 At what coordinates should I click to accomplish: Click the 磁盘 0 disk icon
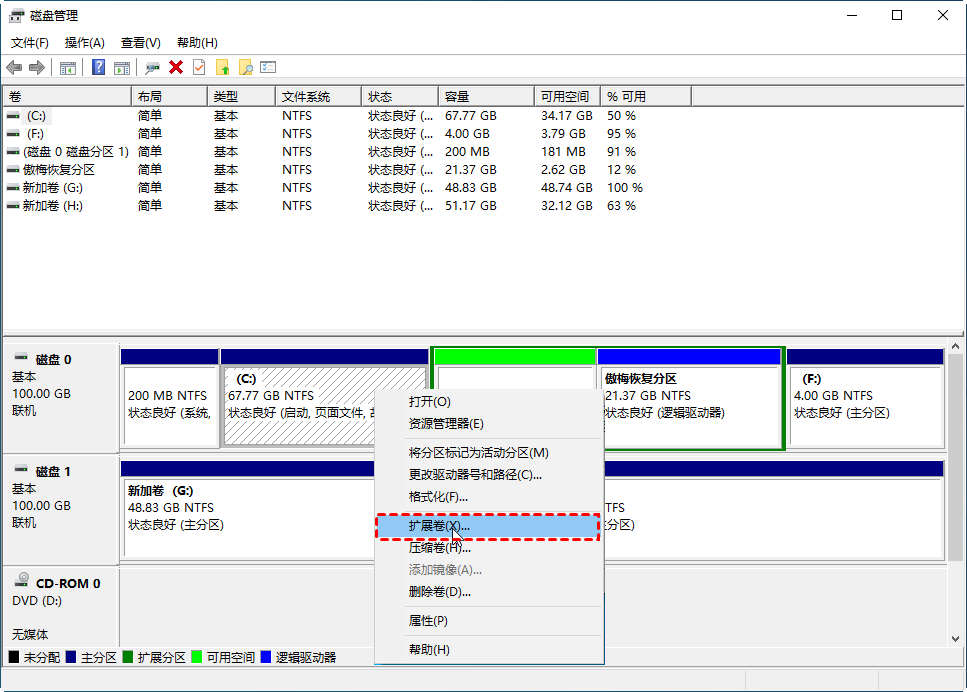click(21, 358)
